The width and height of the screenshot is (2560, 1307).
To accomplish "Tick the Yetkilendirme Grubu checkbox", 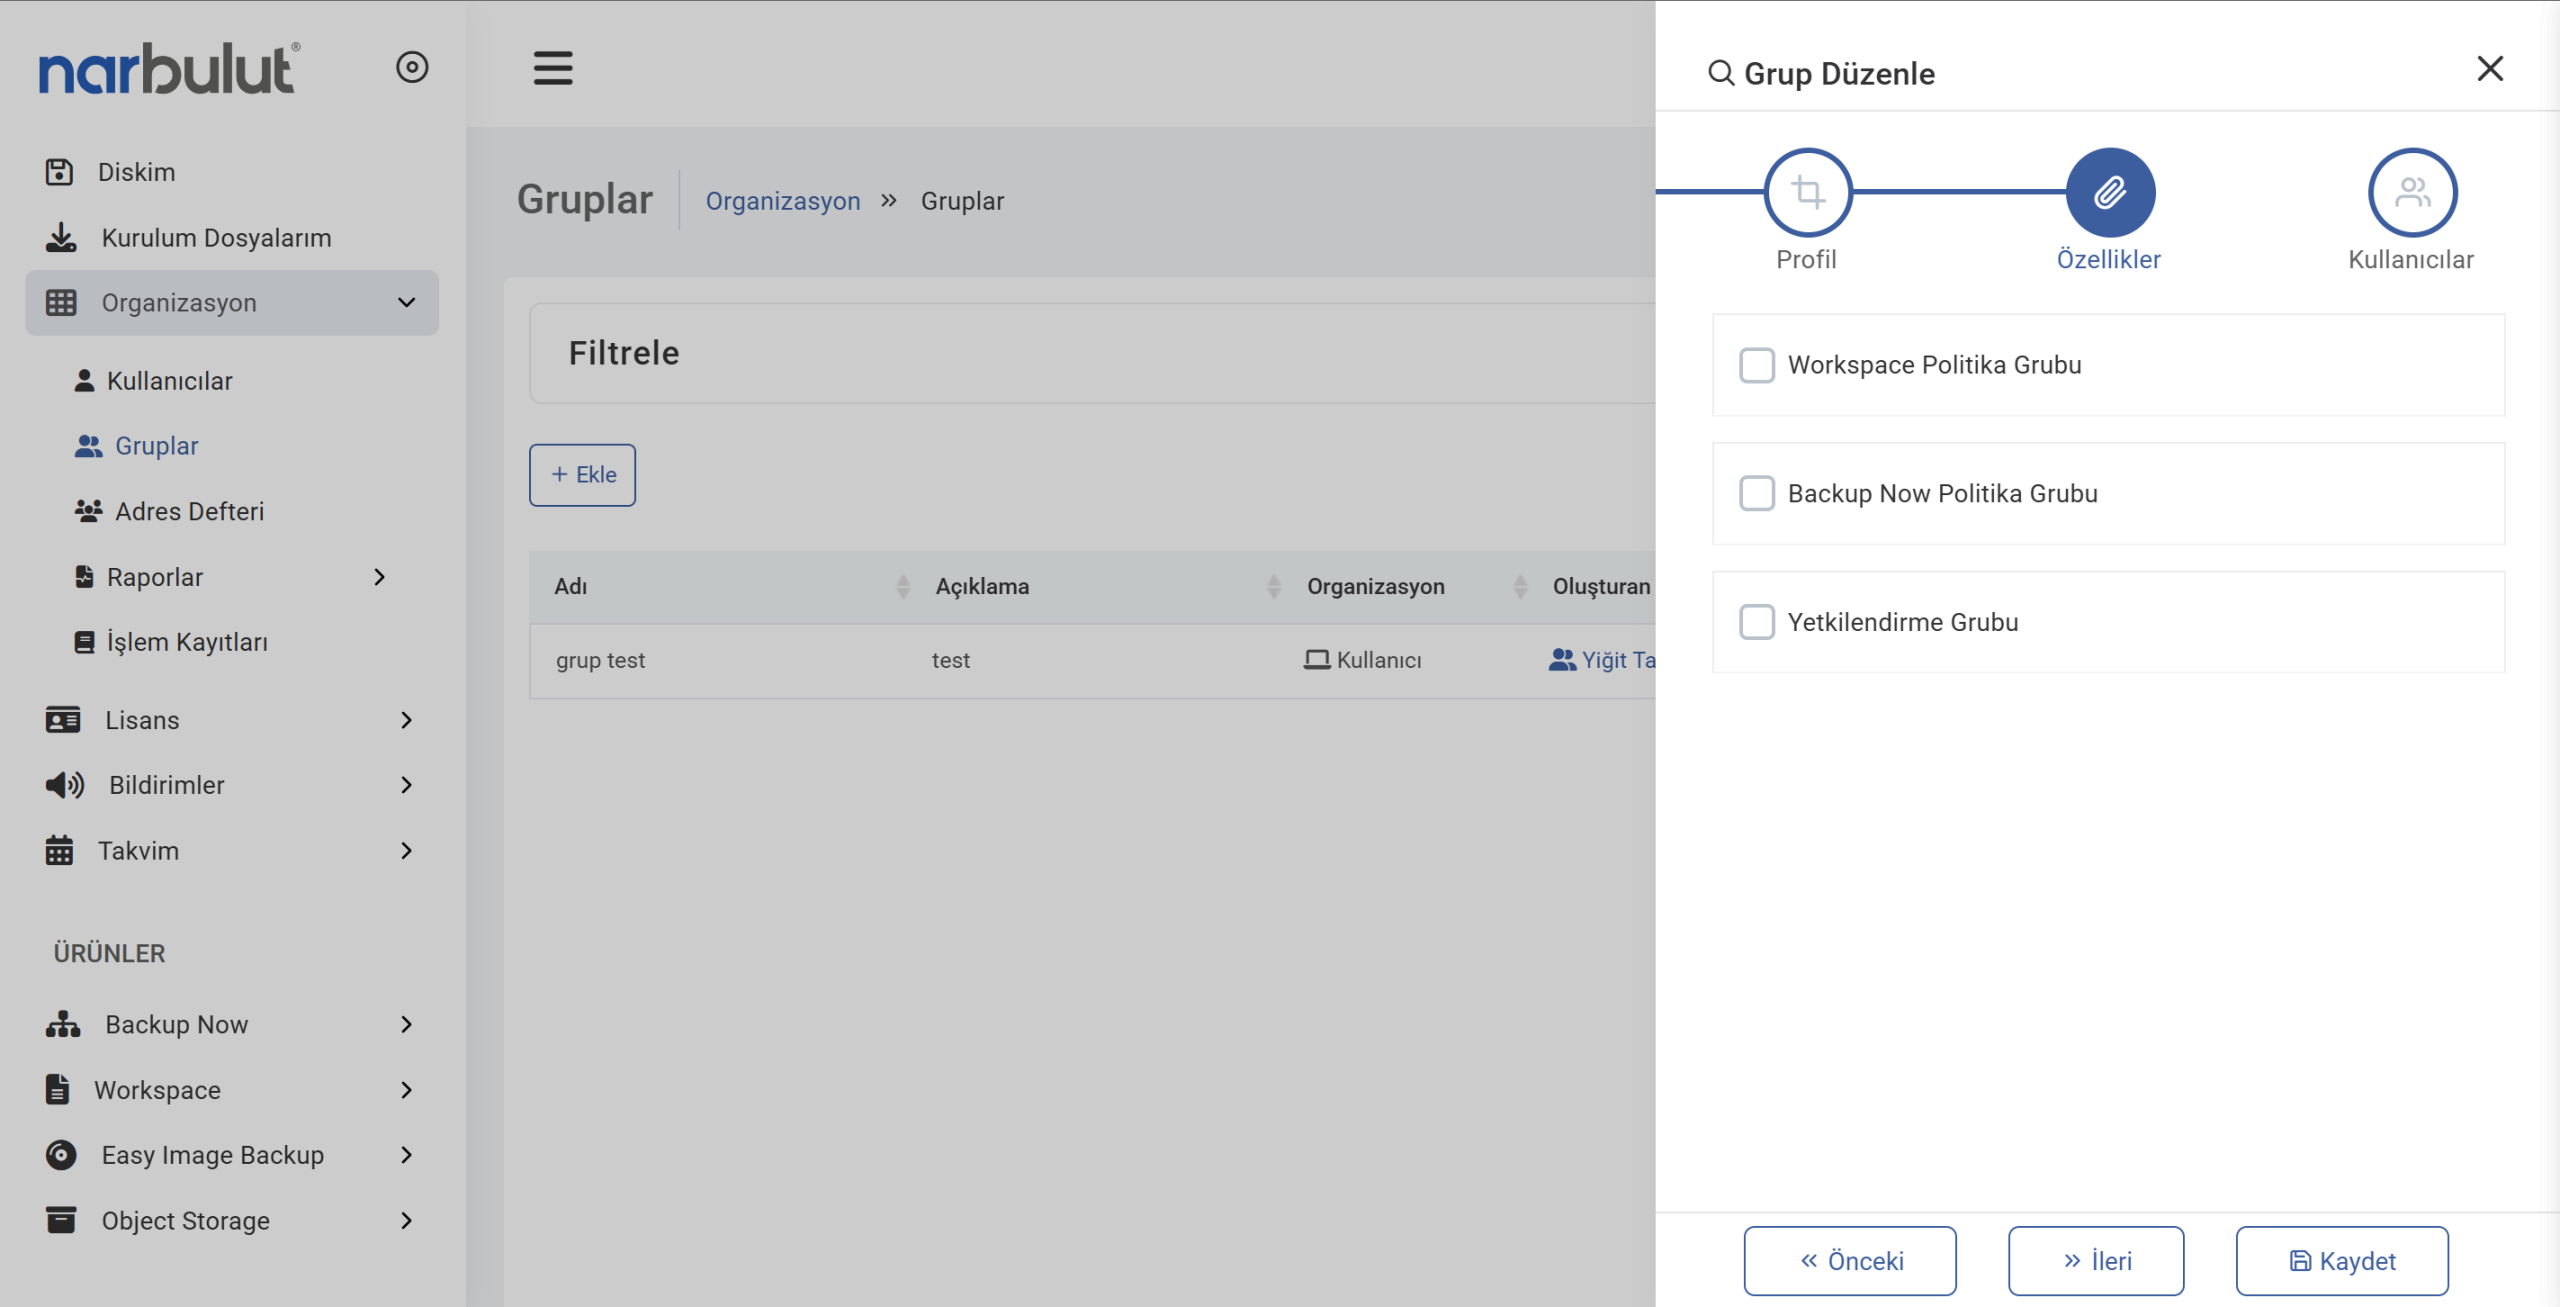I will 1756,622.
